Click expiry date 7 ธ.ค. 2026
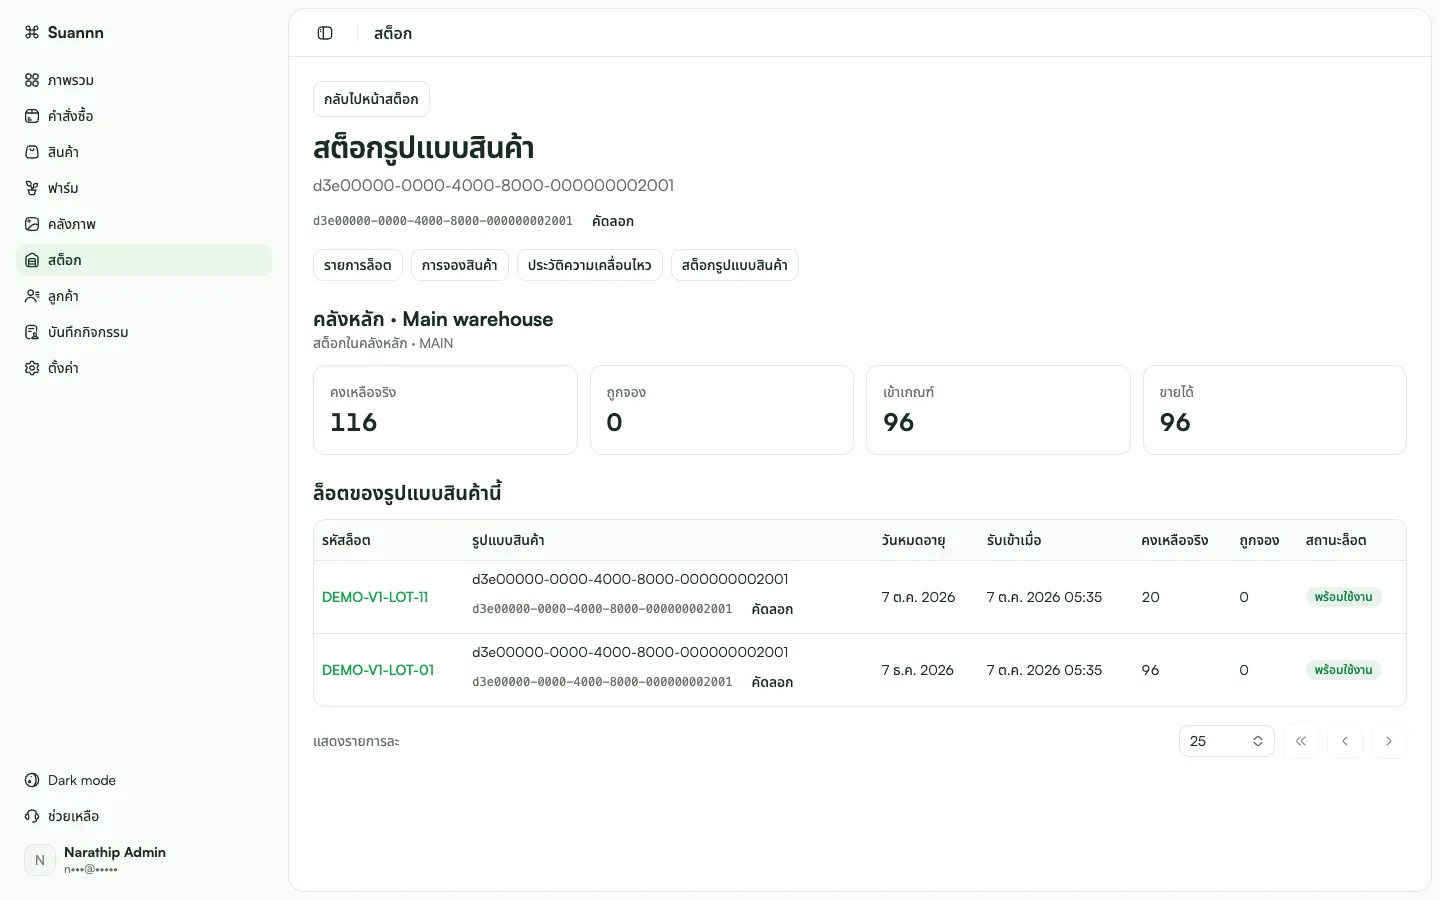The width and height of the screenshot is (1440, 900). click(x=918, y=670)
